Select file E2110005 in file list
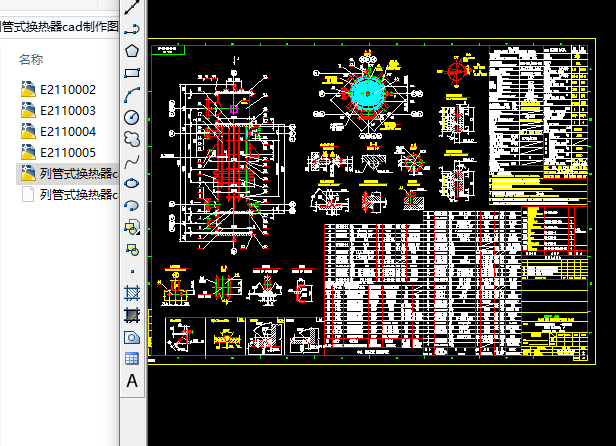616x446 pixels. (67, 152)
